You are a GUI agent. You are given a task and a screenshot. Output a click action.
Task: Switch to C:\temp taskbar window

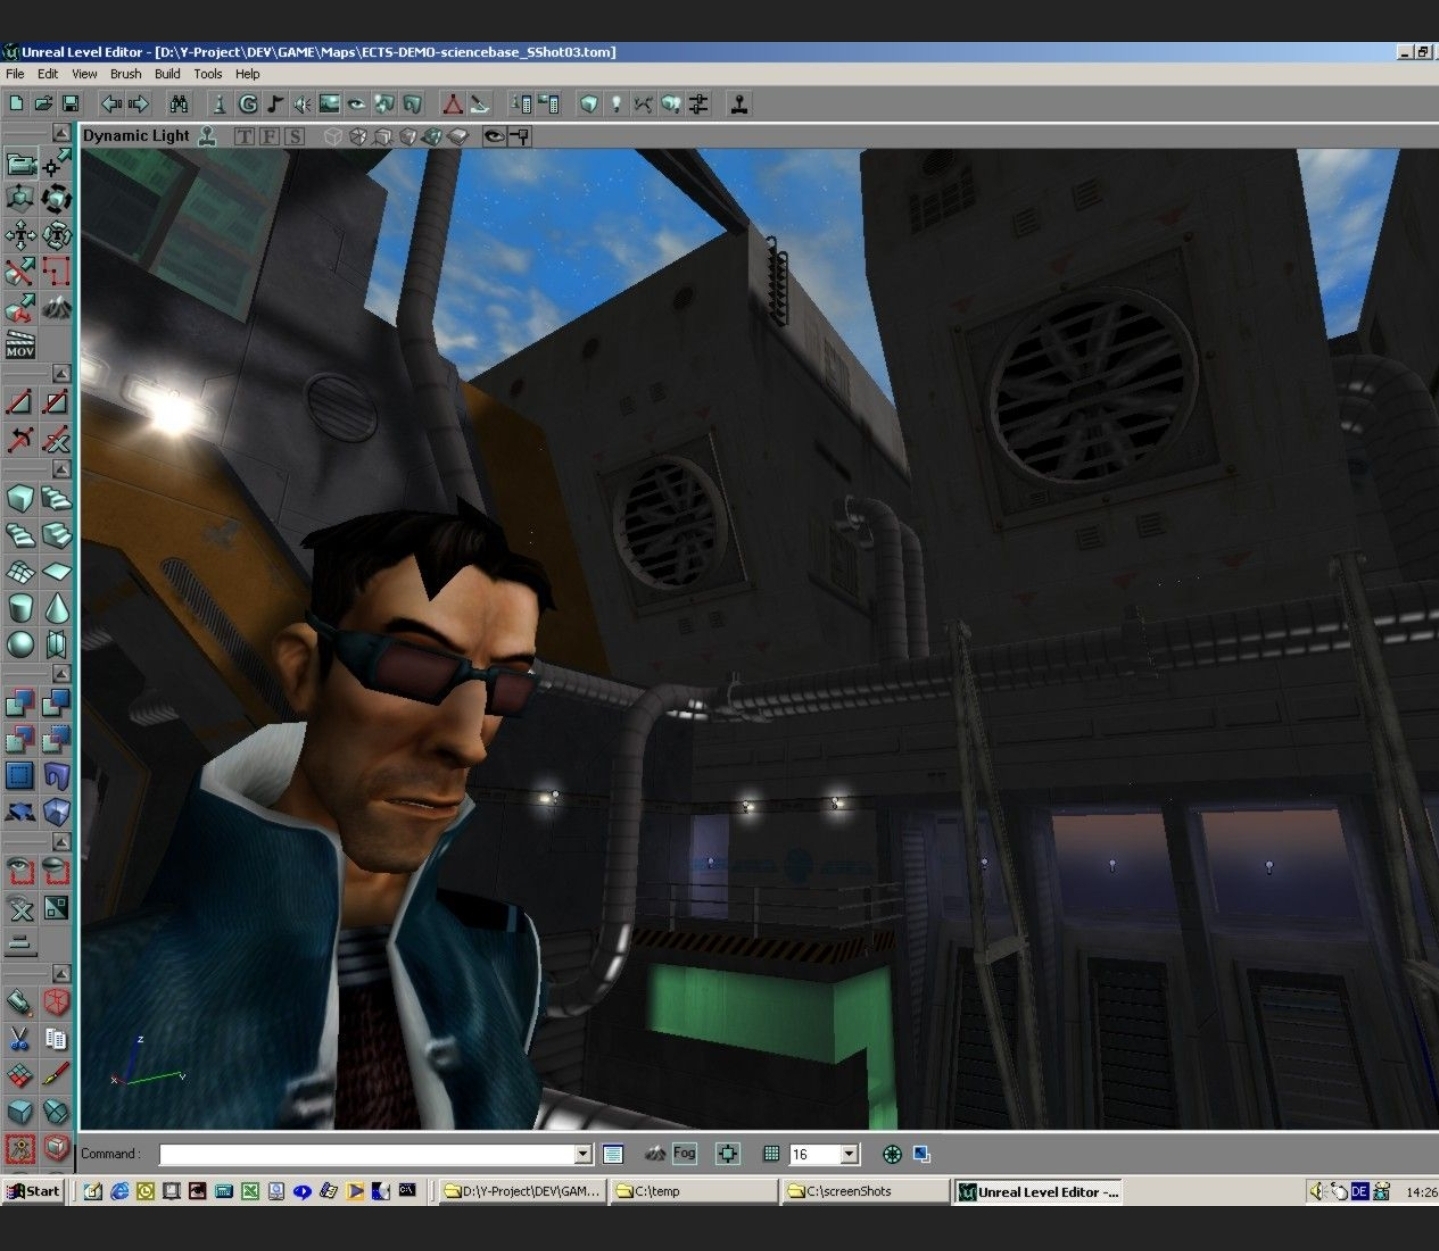pos(693,1191)
